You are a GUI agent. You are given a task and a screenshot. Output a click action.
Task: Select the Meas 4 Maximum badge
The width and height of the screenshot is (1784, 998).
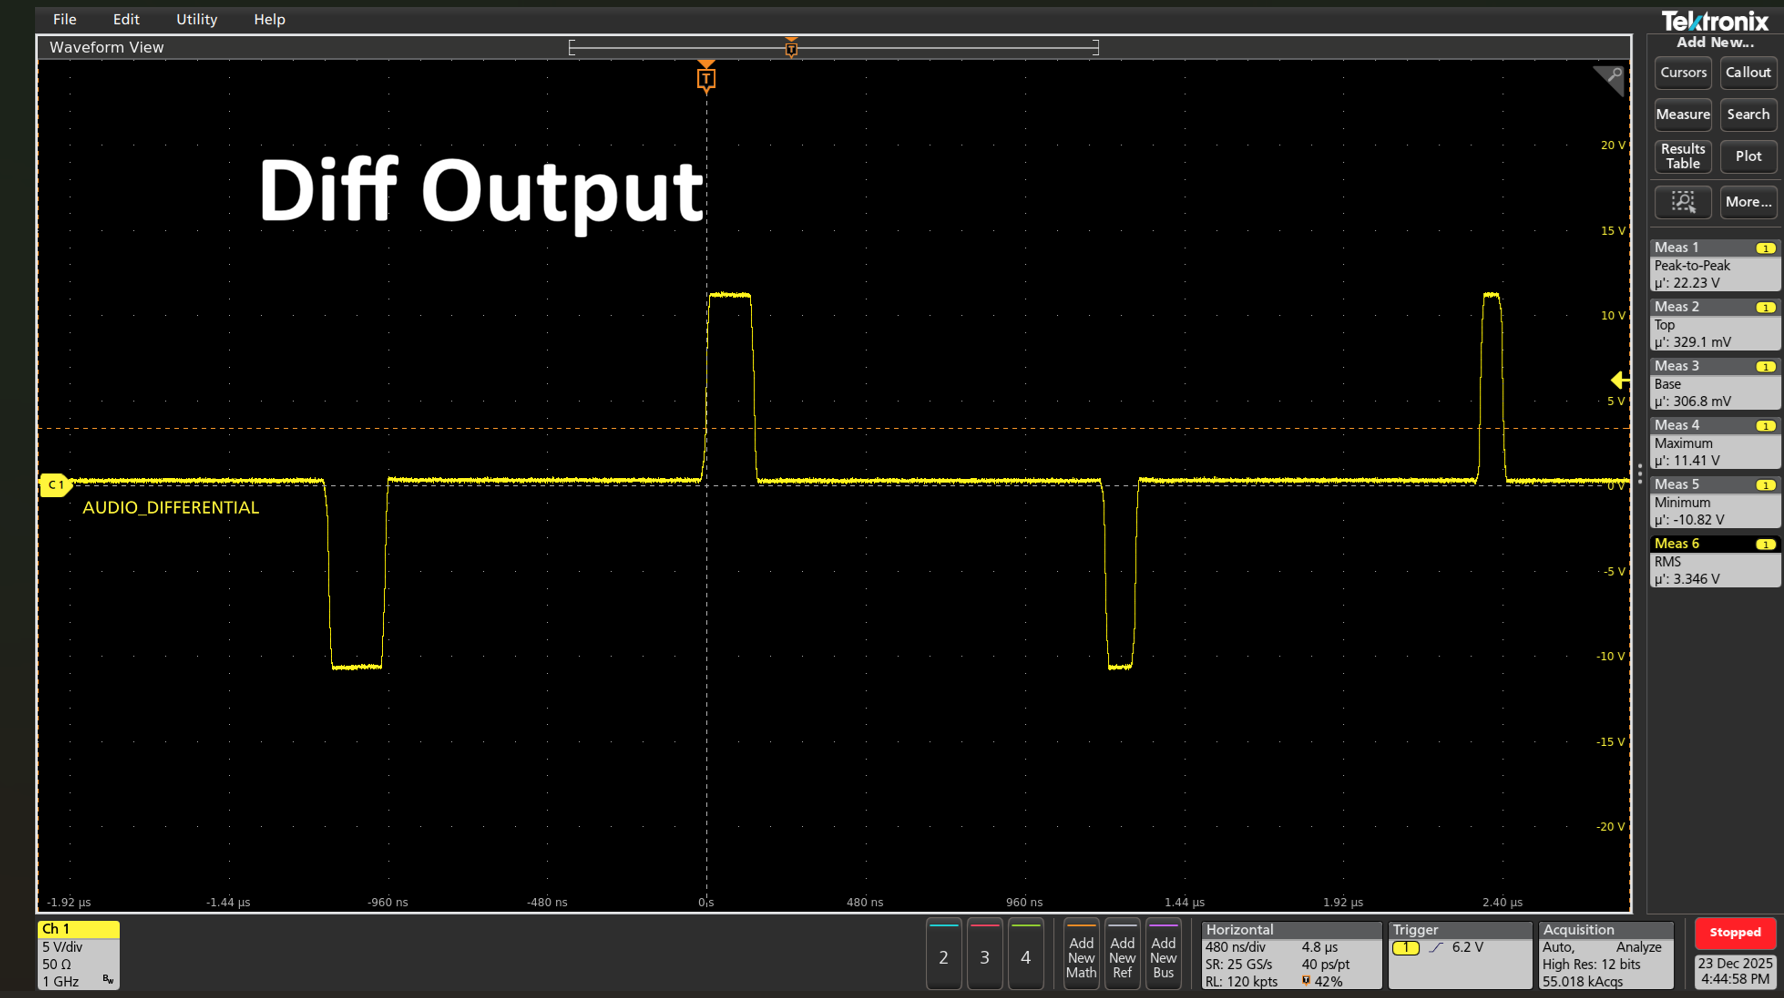[x=1714, y=442]
